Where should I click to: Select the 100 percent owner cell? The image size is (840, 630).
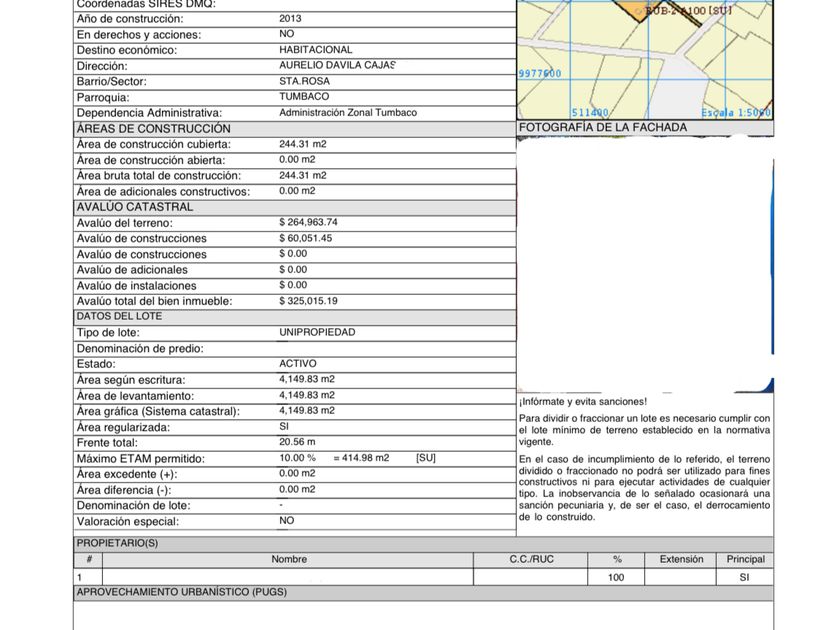(616, 578)
